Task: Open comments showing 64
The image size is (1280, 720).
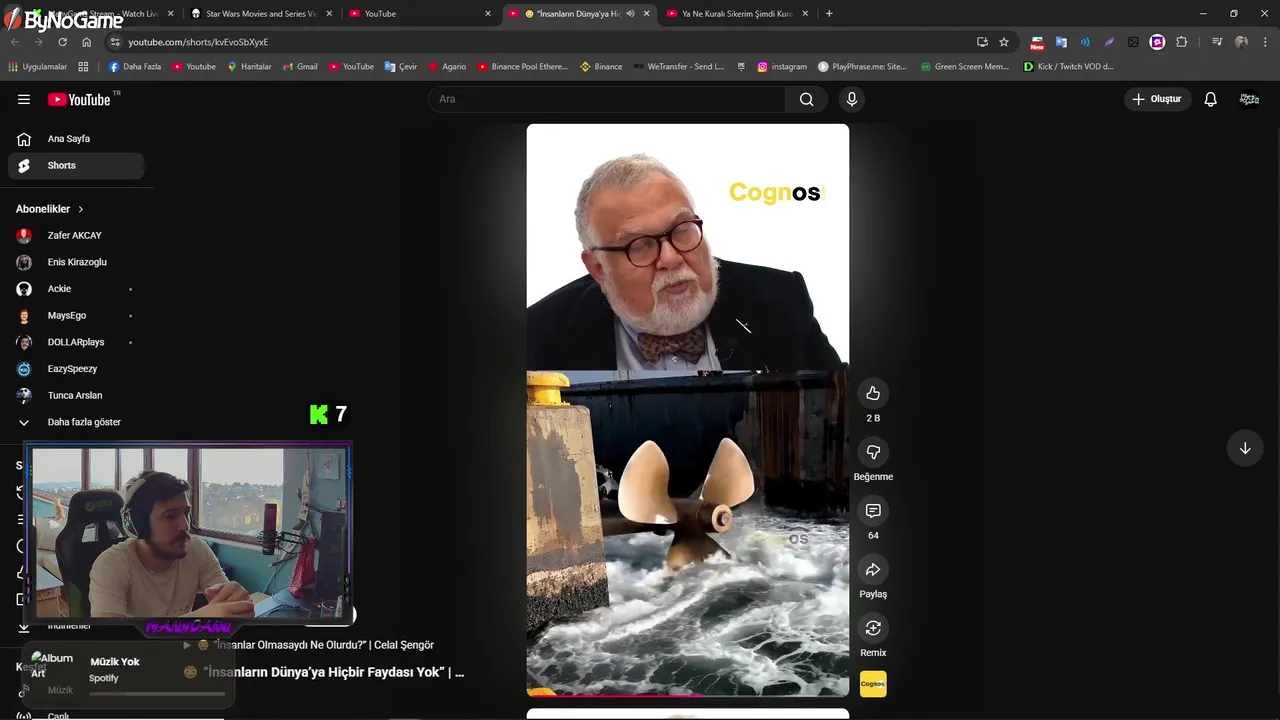Action: click(873, 511)
